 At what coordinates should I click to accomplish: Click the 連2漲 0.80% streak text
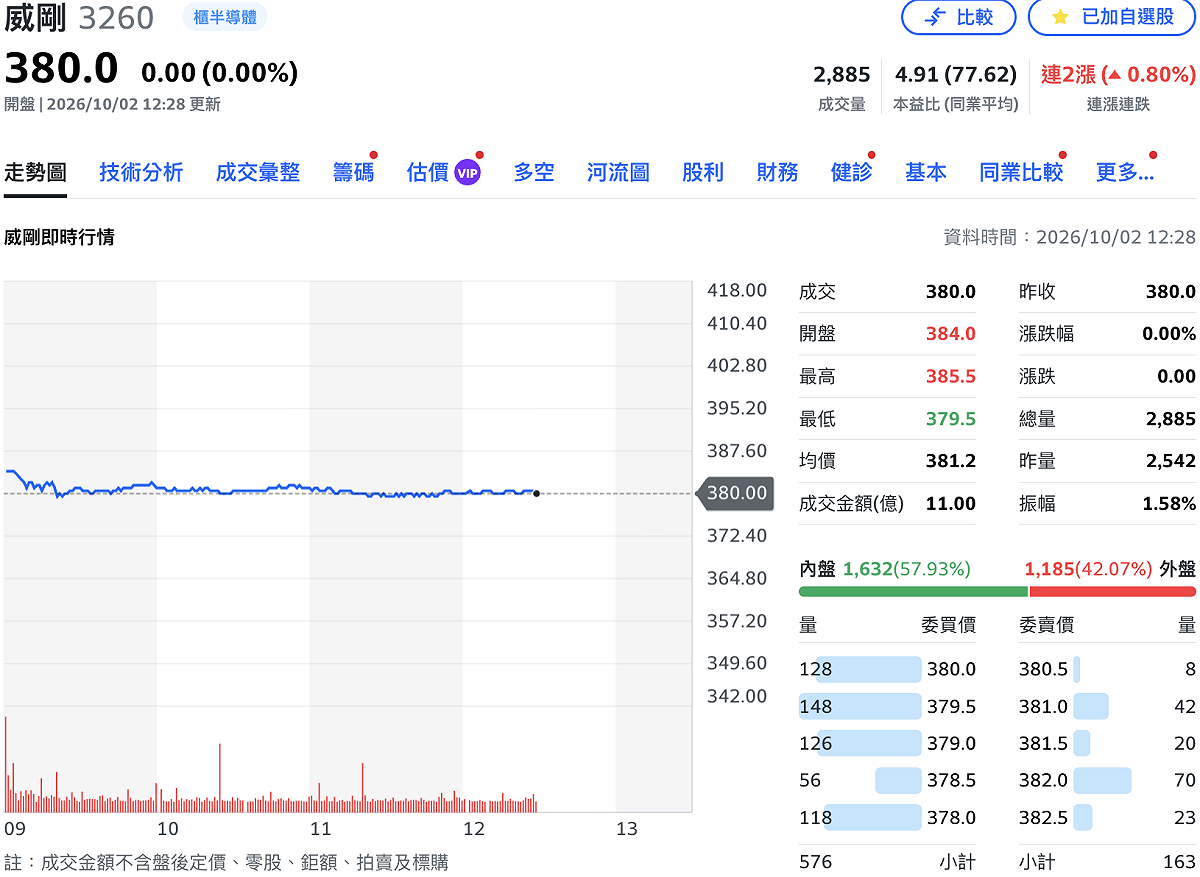point(1118,74)
